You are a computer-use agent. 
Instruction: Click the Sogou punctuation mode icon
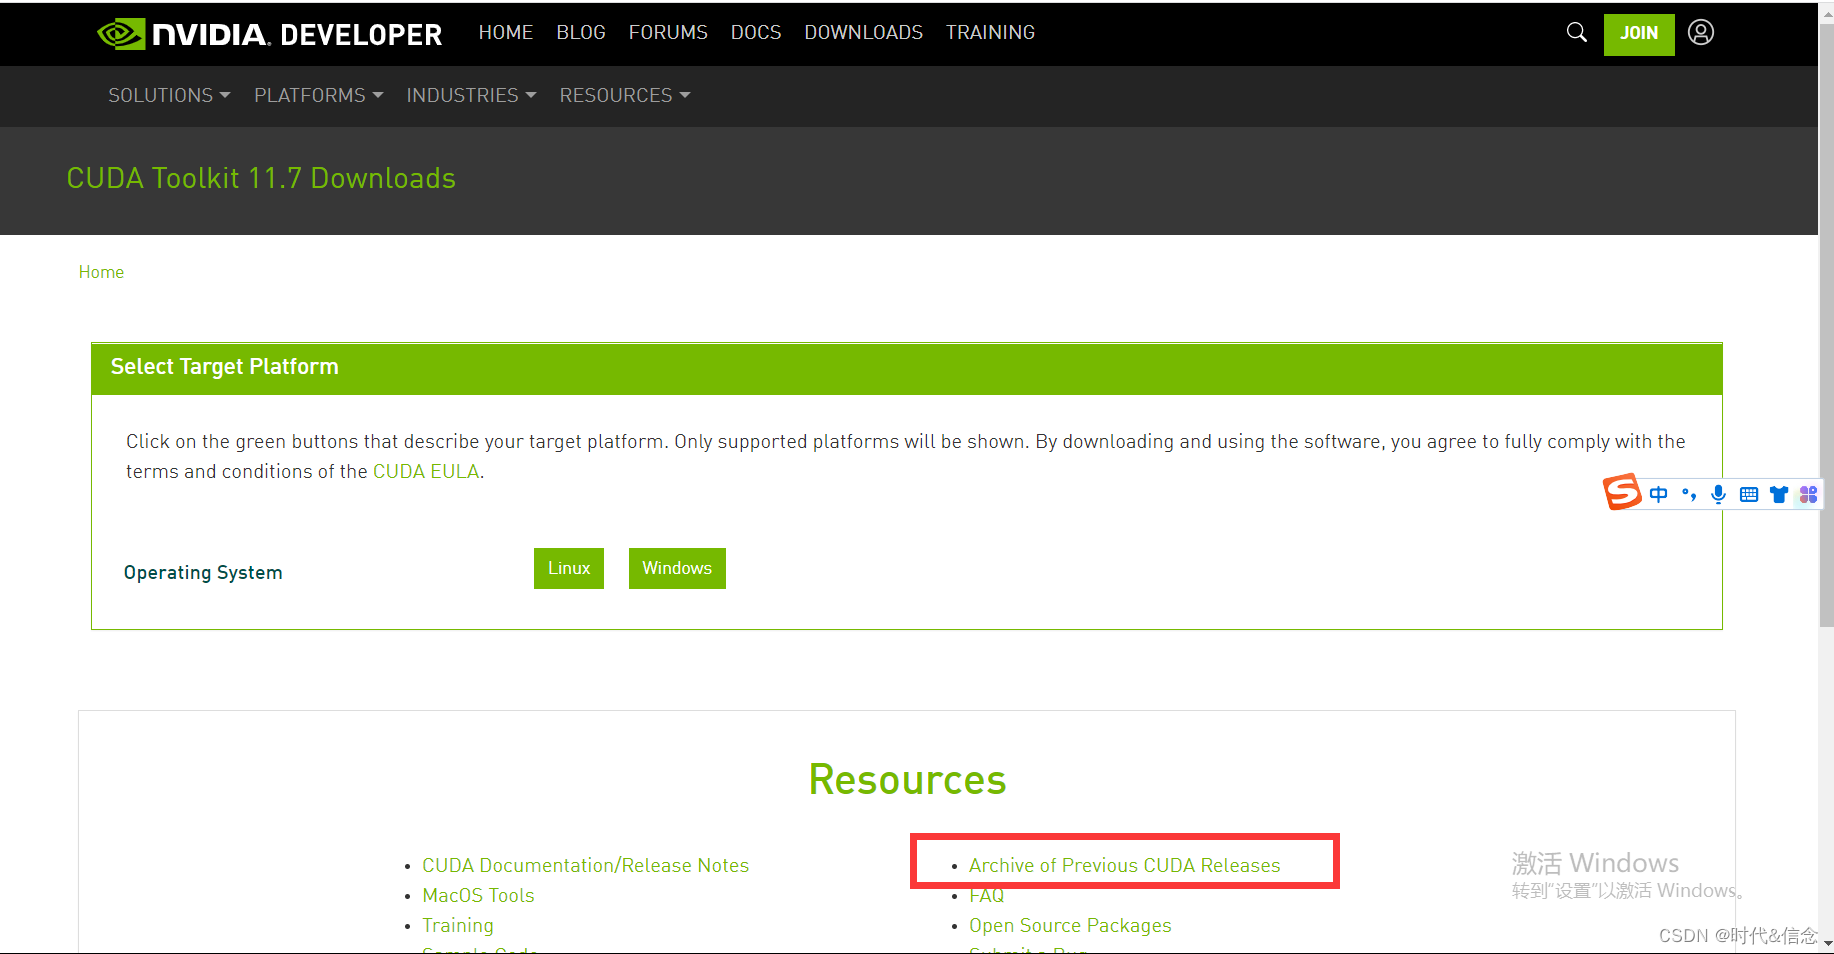(x=1689, y=494)
